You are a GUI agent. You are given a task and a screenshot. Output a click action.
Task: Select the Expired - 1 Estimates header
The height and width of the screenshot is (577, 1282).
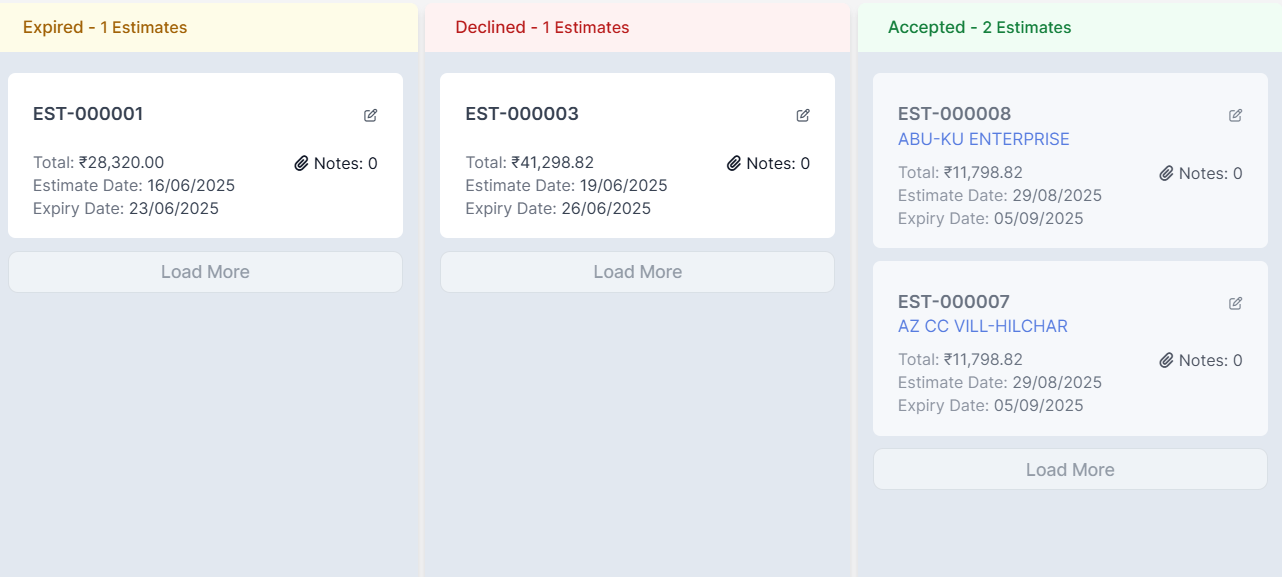pos(105,27)
